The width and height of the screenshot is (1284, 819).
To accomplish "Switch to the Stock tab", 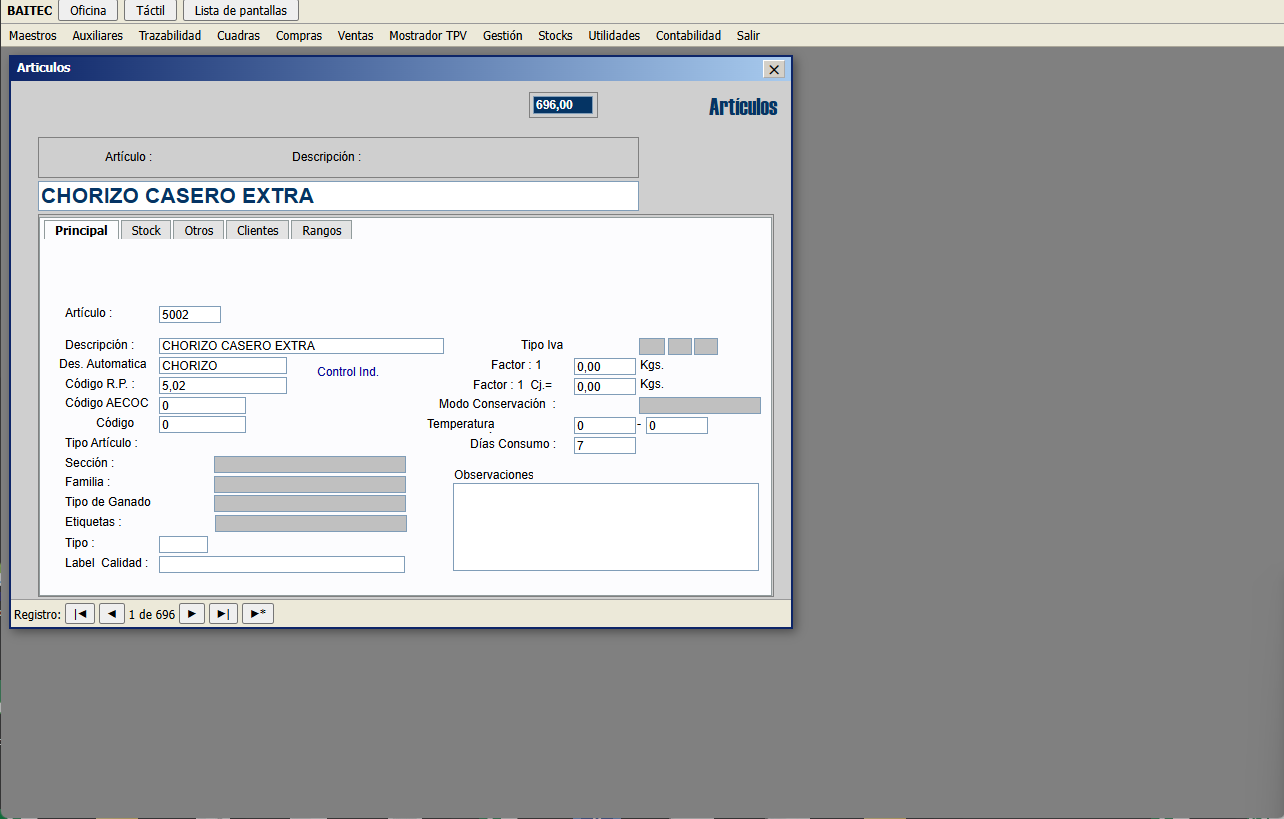I will [146, 230].
